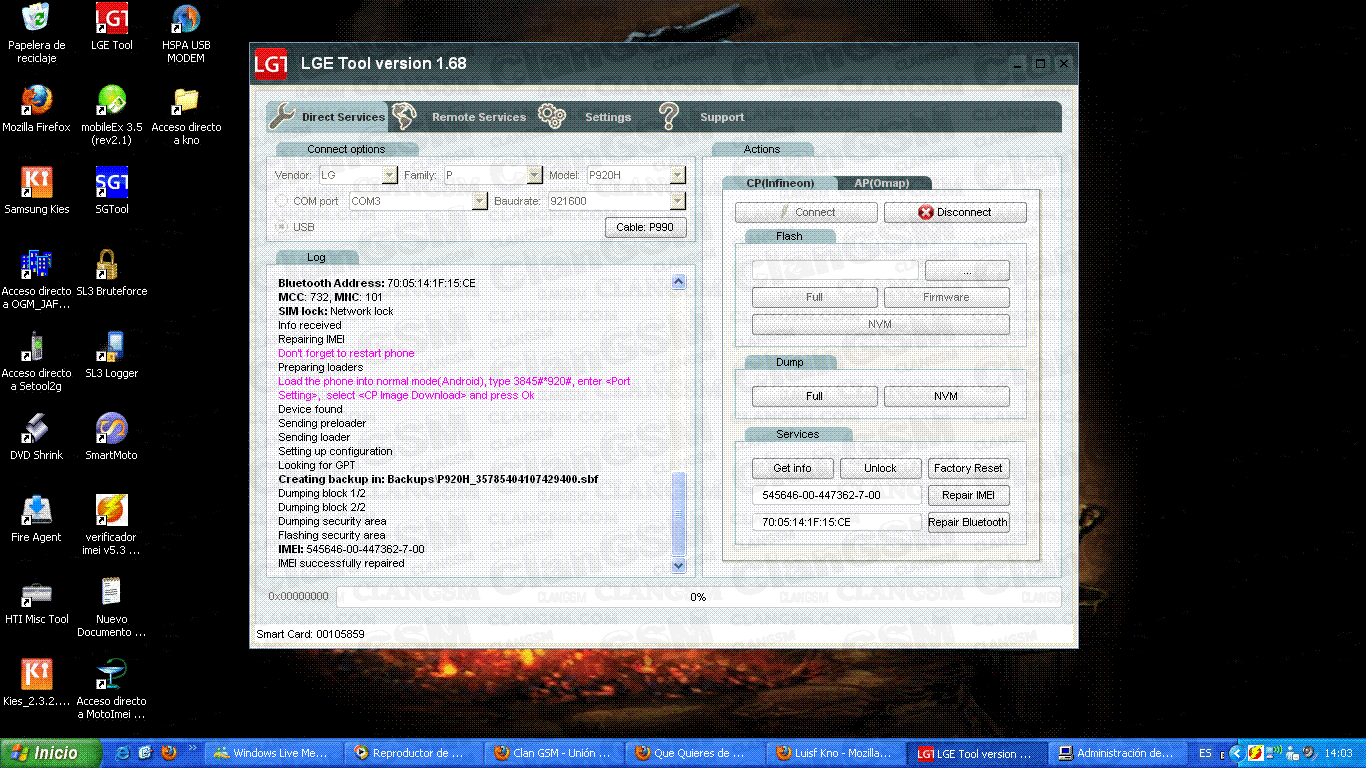Screen dimensions: 1366x768
Task: Click the Unlock button in Services
Action: [880, 468]
